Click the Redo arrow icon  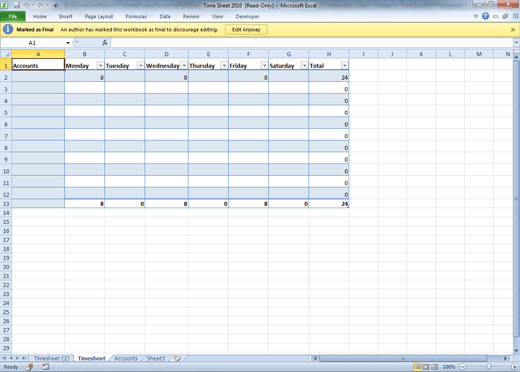[40, 5]
